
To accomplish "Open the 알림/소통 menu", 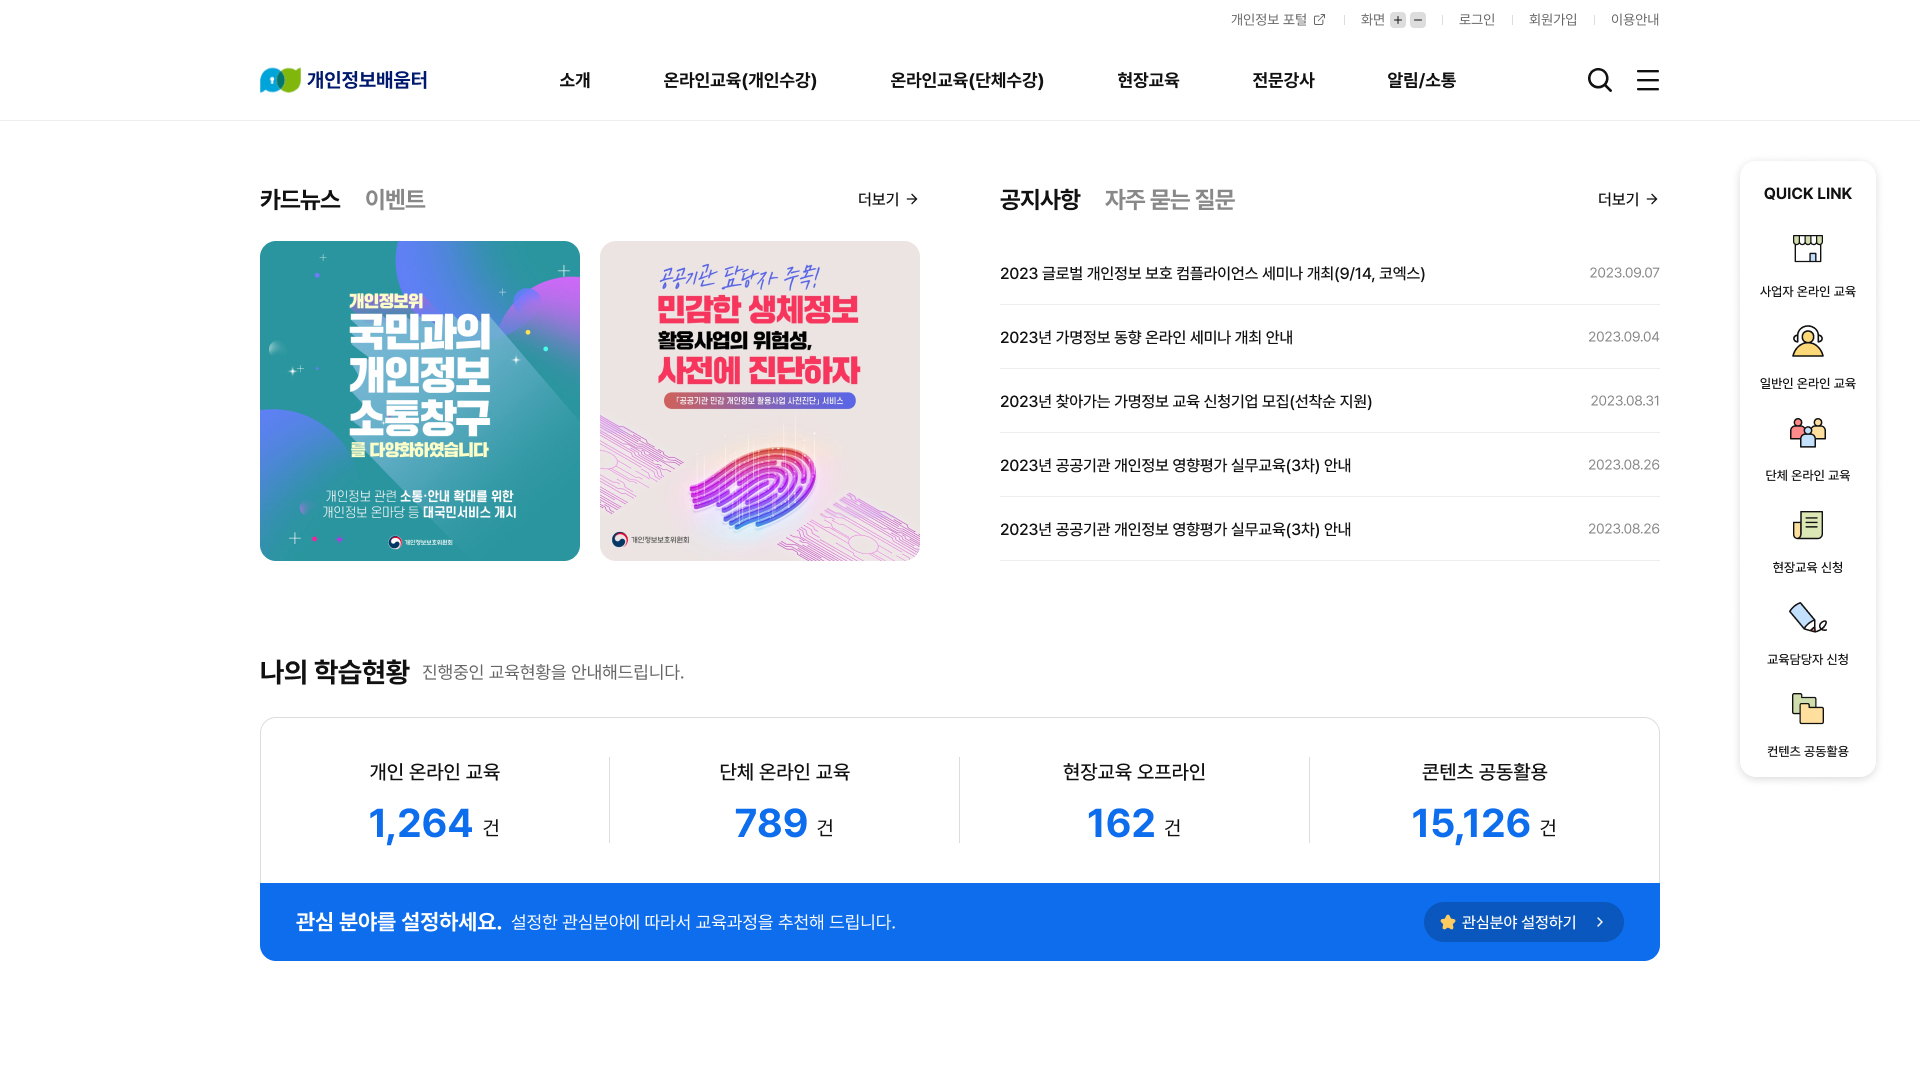I will [1421, 80].
